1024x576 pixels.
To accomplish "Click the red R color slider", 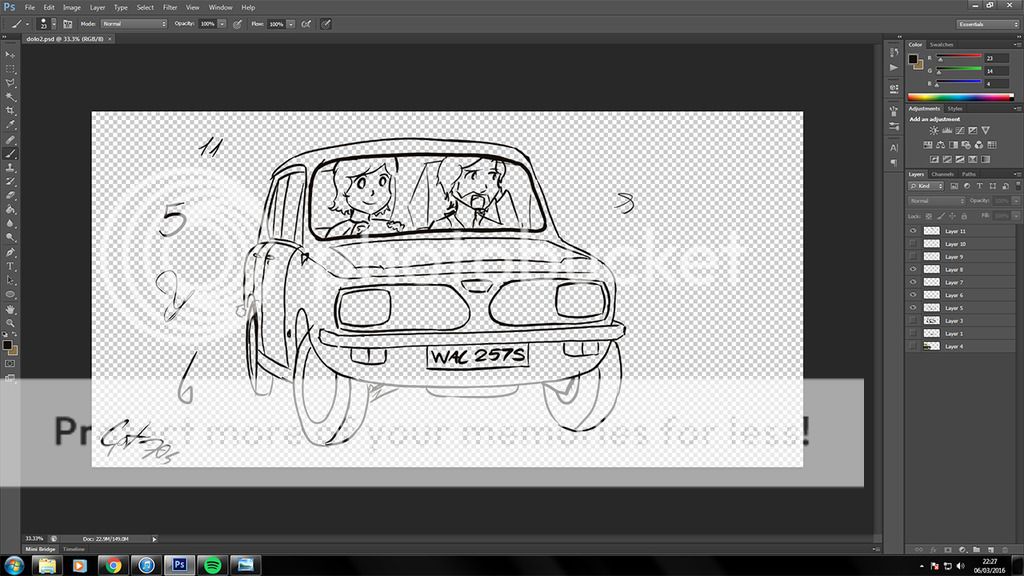I will click(956, 59).
